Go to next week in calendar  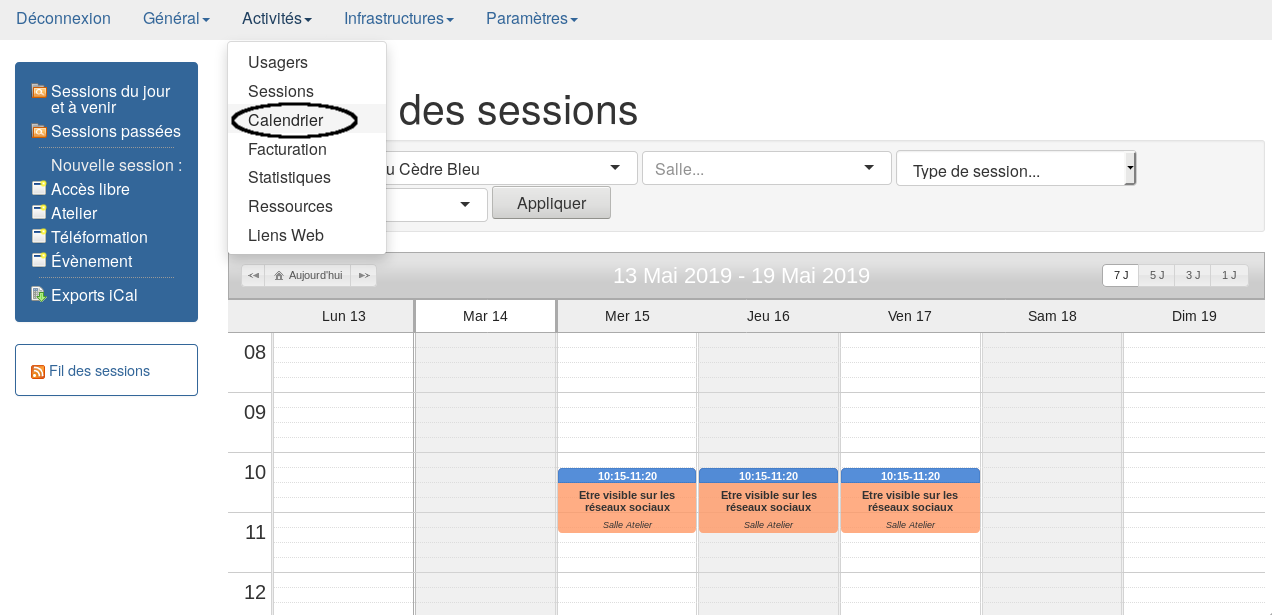point(364,275)
